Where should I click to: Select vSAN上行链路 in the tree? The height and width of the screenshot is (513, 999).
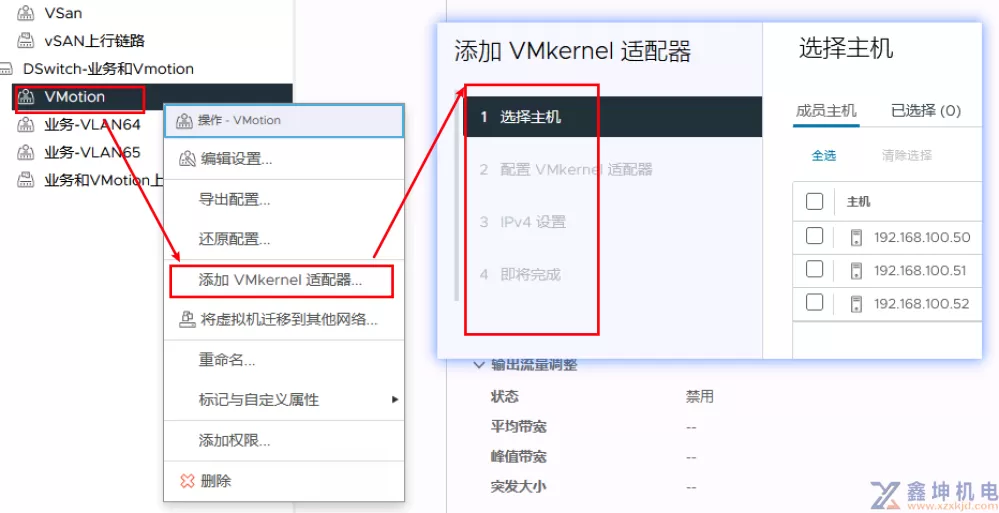(94, 41)
